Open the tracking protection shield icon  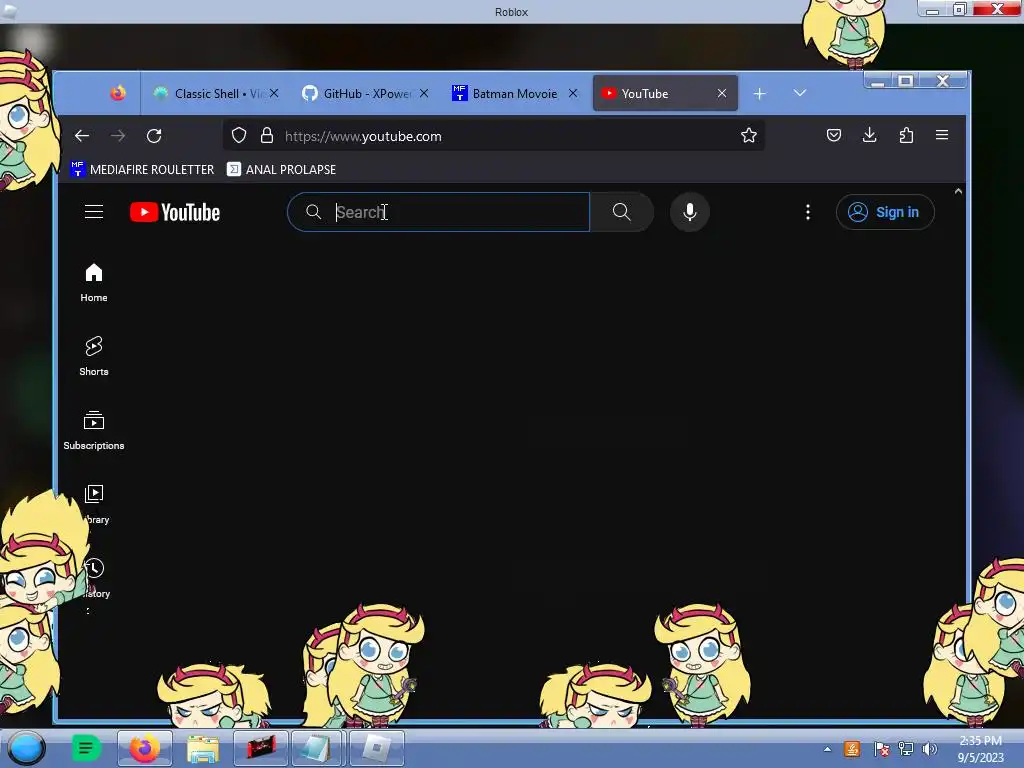[239, 135]
